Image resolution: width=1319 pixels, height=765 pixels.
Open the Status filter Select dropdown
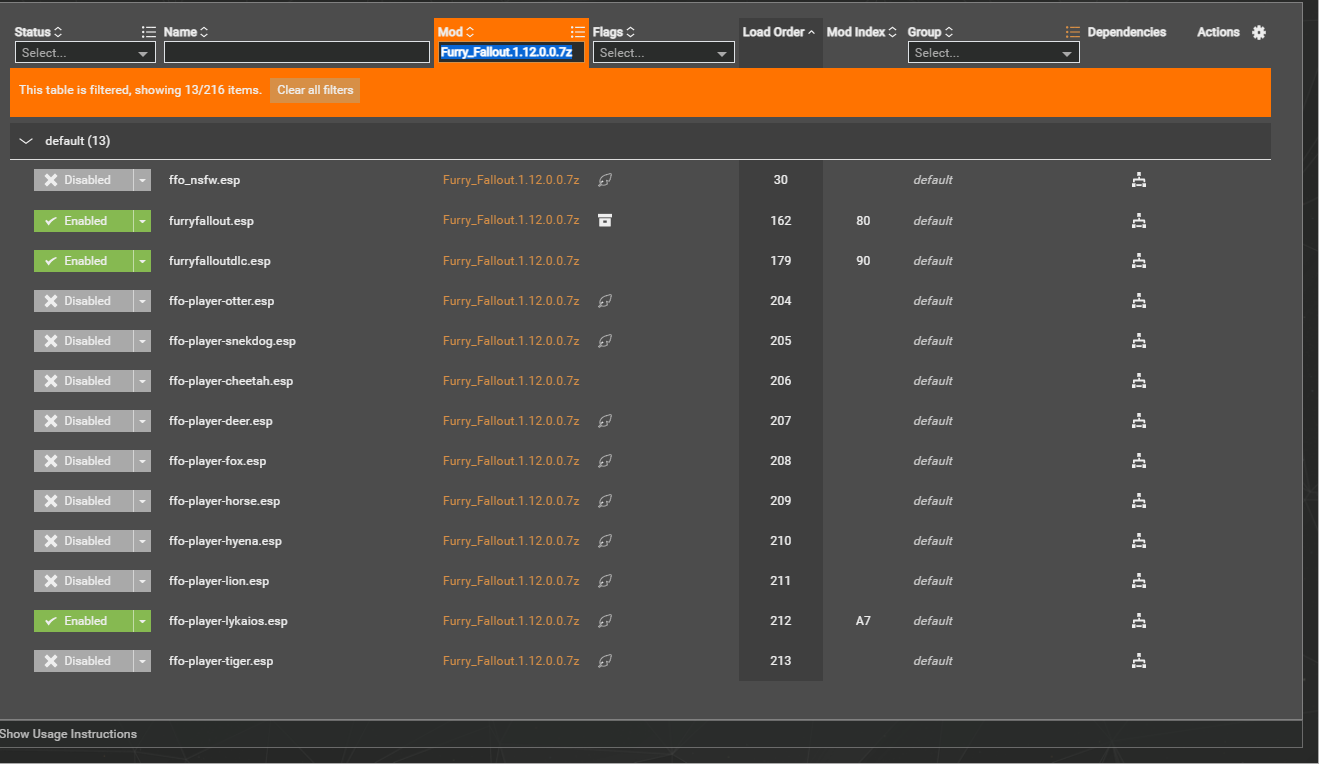coord(85,53)
